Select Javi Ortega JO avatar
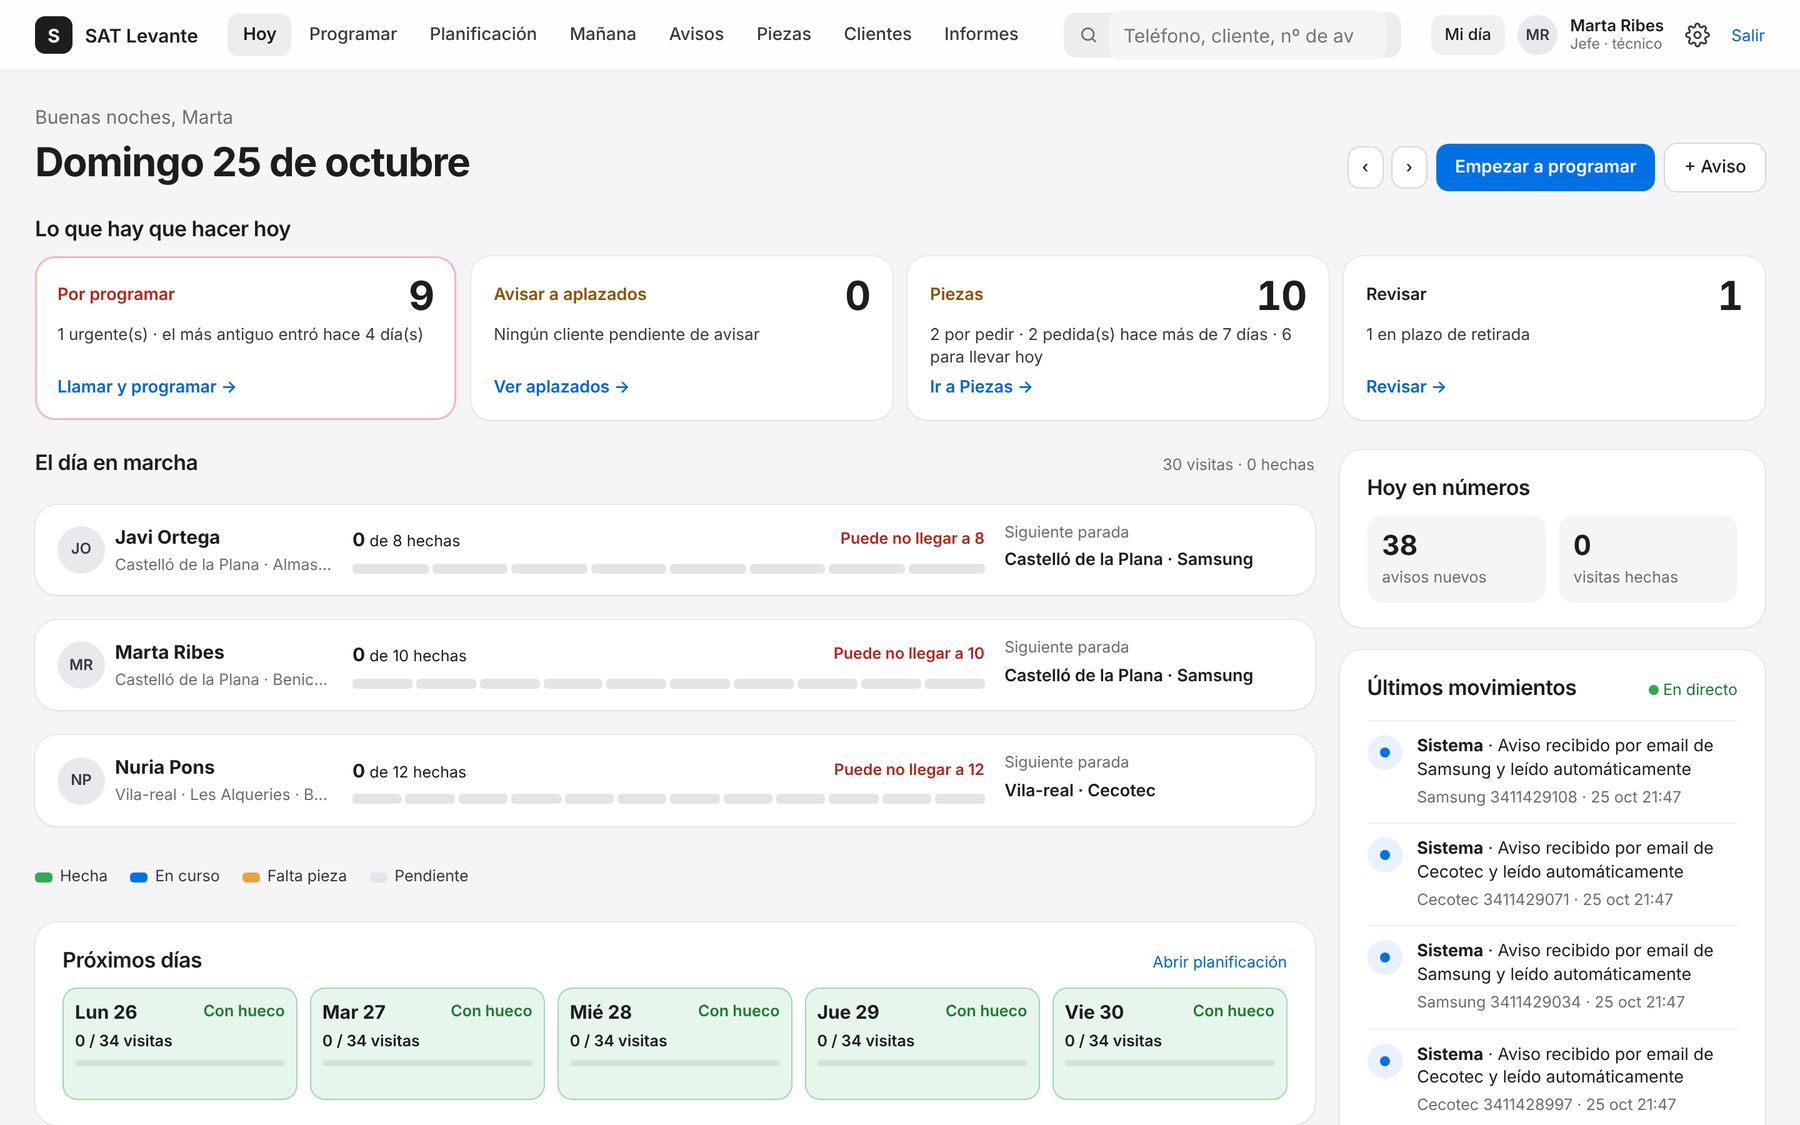 click(x=81, y=549)
